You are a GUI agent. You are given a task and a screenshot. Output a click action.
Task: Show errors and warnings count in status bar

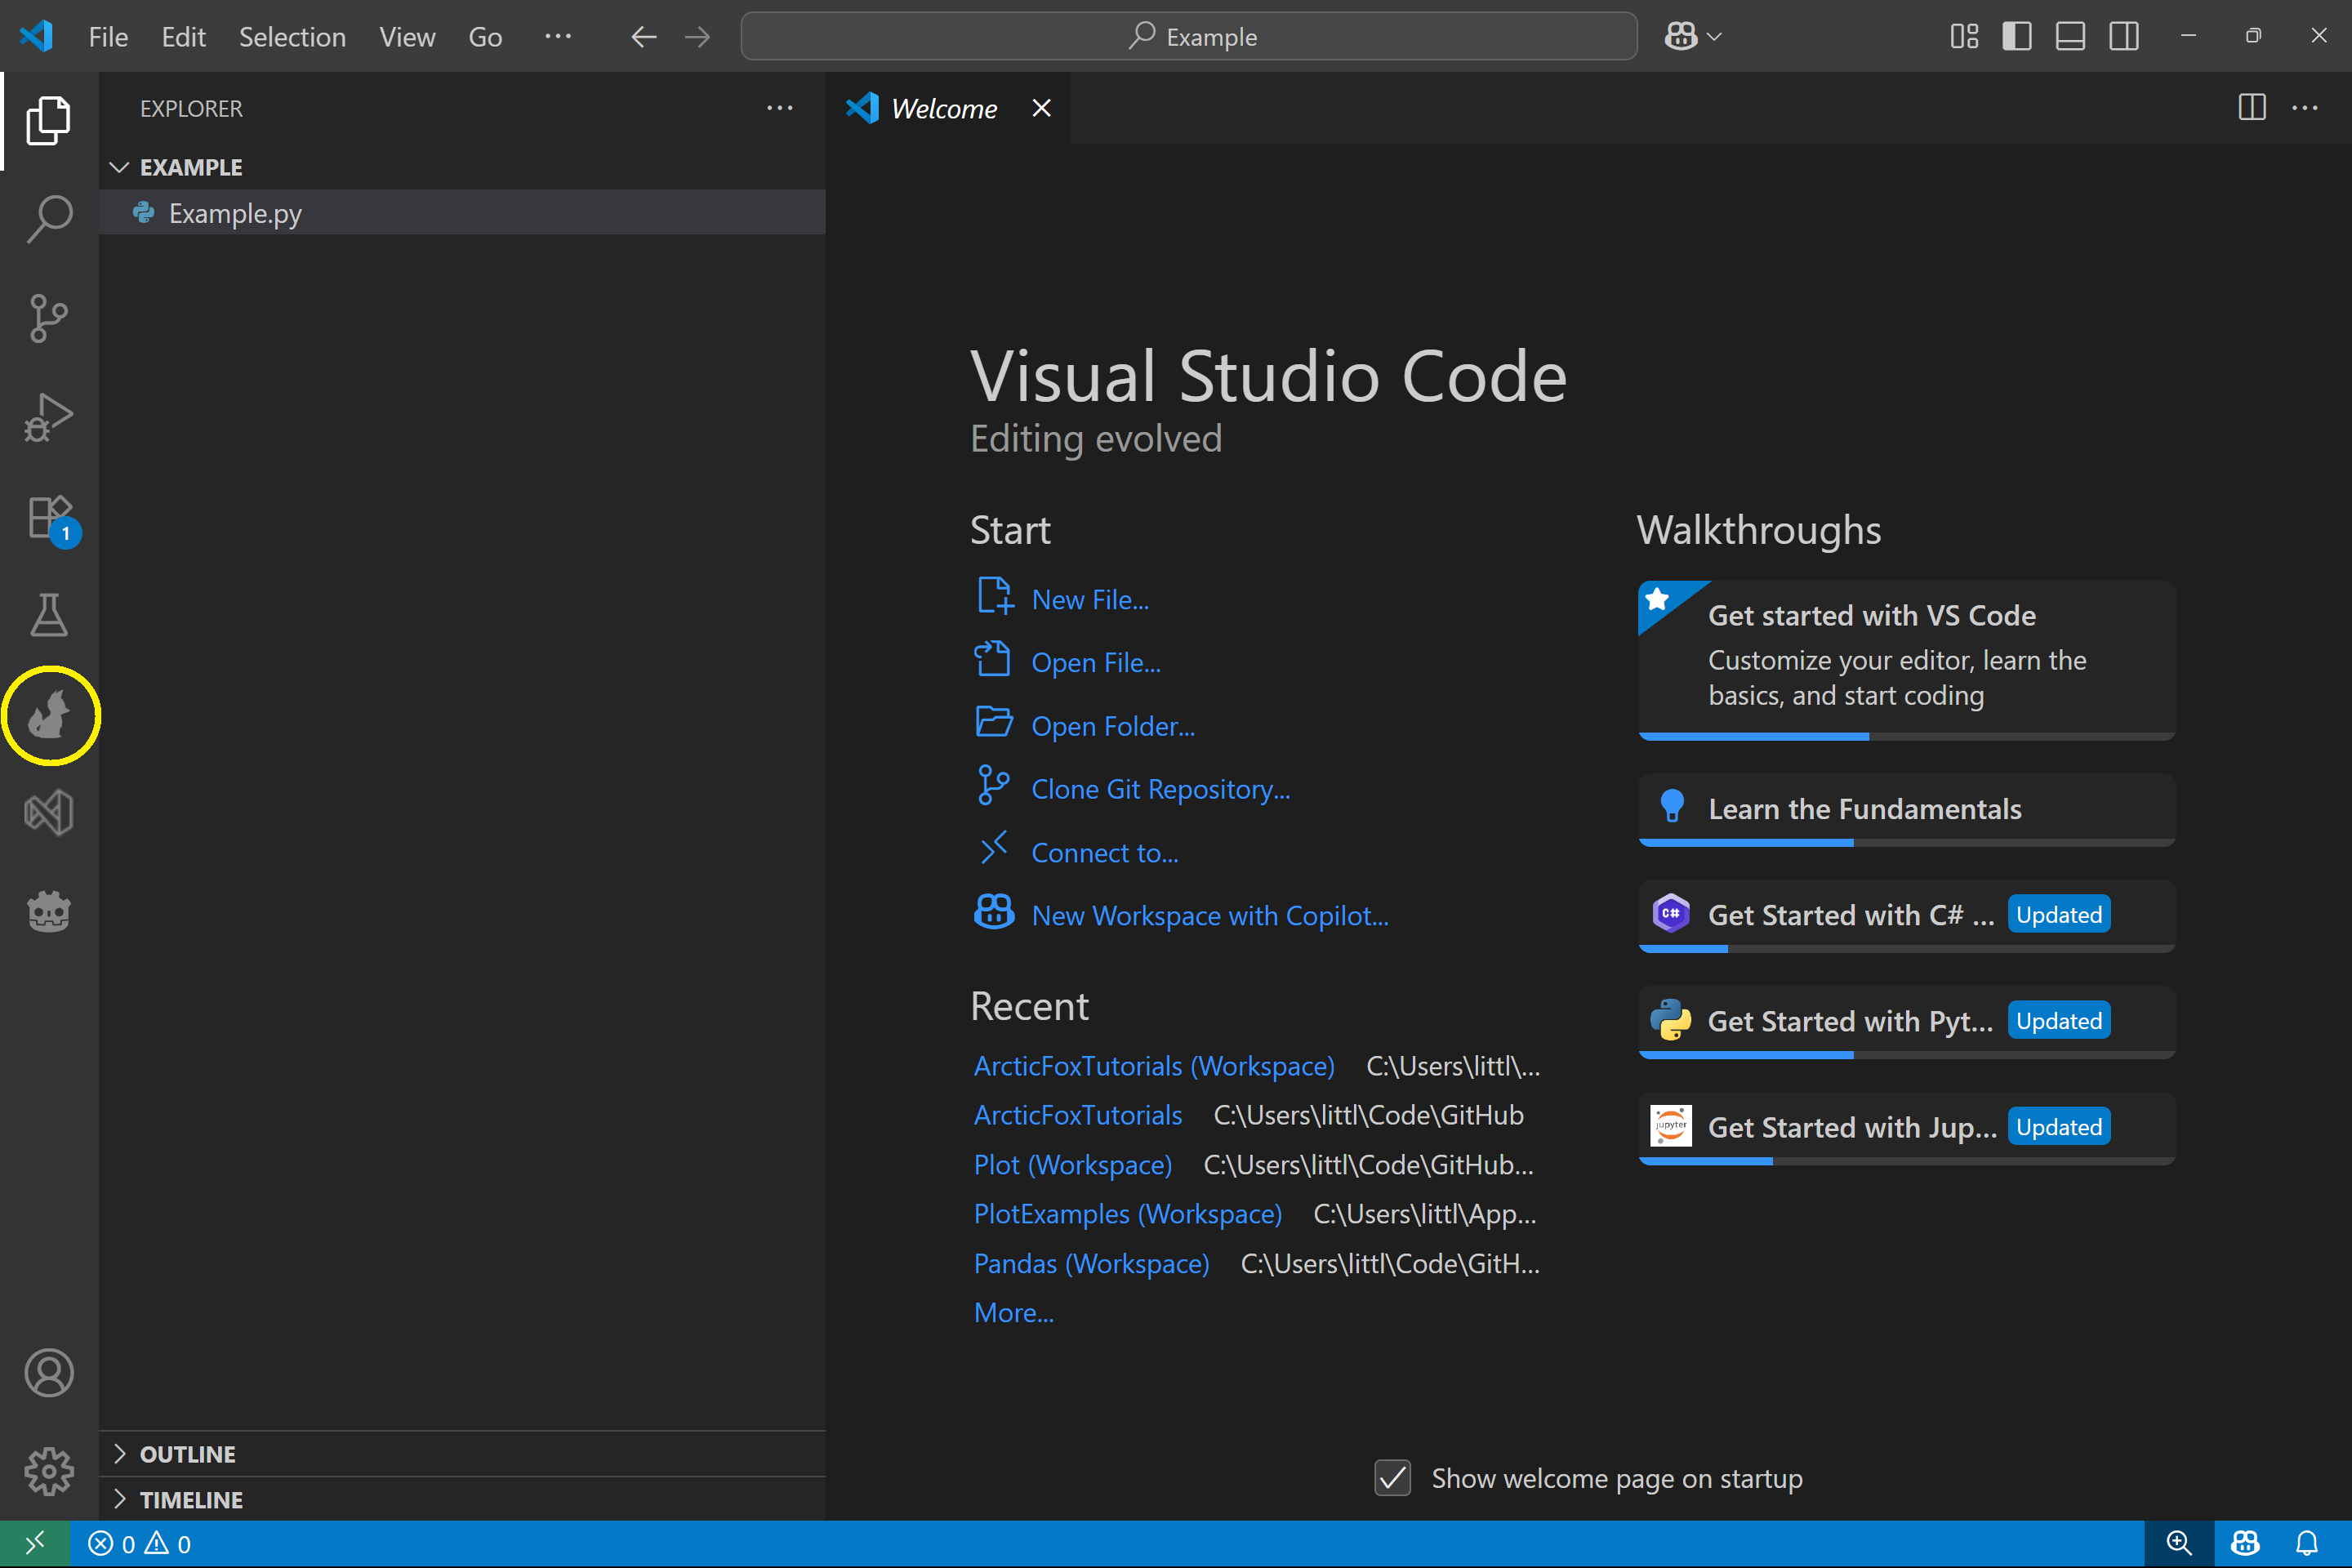click(140, 1544)
